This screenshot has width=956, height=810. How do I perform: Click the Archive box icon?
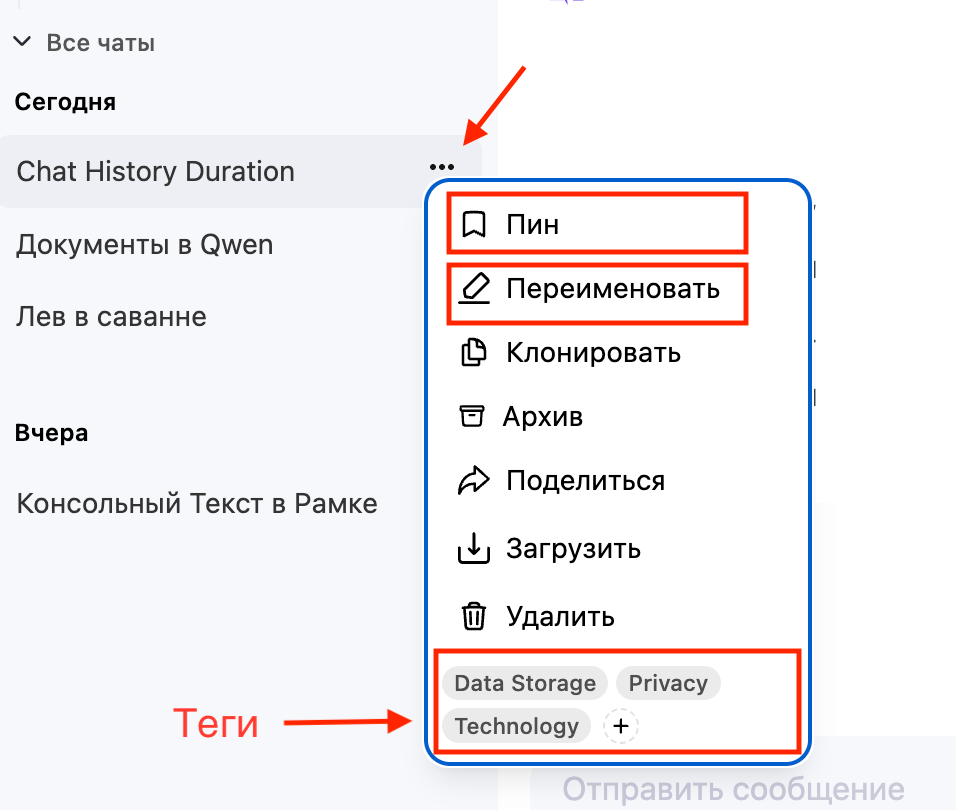[471, 416]
